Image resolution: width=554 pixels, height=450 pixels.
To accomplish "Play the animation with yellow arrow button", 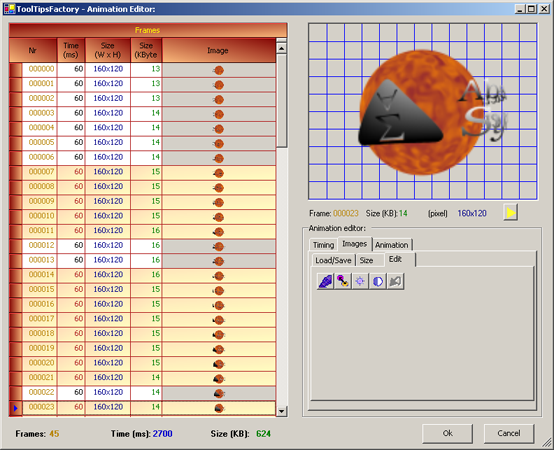I will click(x=511, y=212).
